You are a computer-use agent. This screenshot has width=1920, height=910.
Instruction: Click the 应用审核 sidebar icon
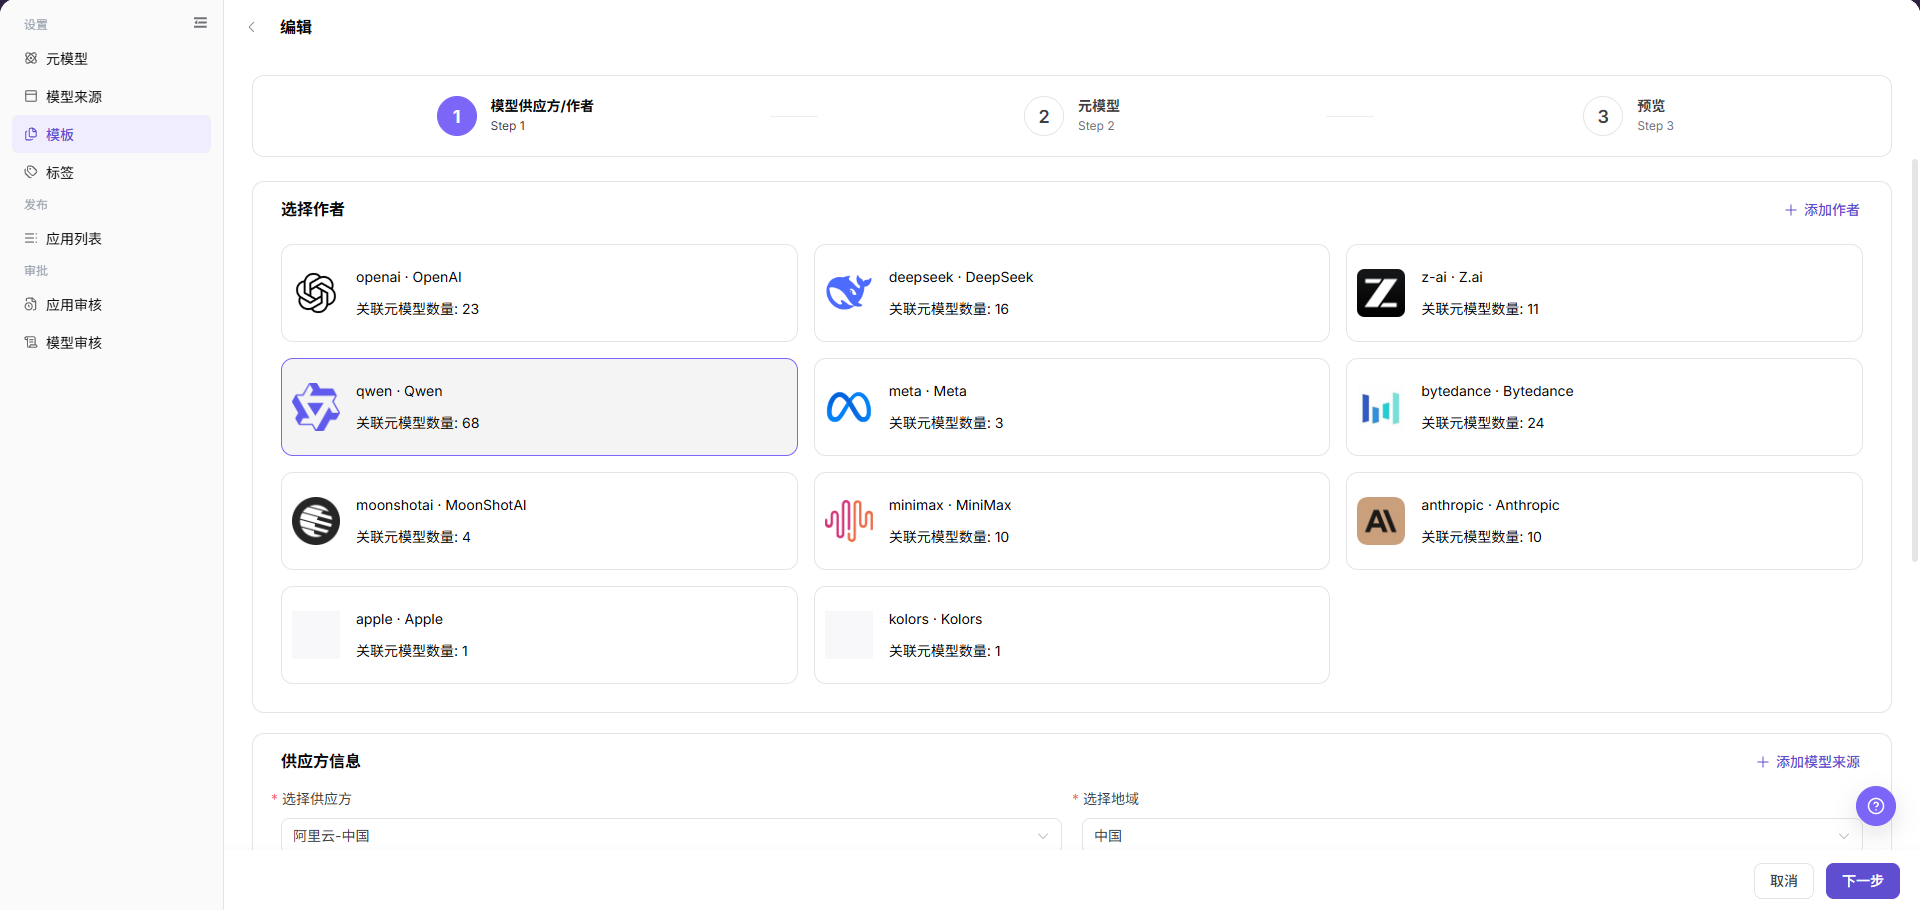point(31,305)
